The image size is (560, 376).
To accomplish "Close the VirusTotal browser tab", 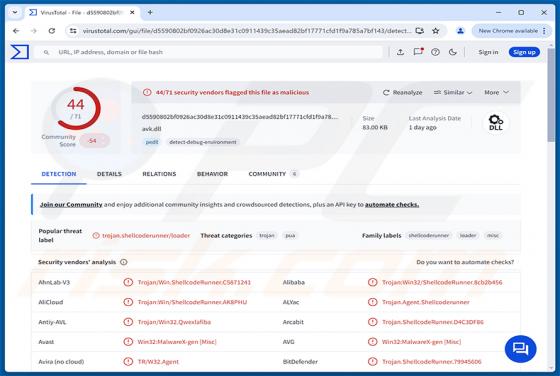I will 132,12.
